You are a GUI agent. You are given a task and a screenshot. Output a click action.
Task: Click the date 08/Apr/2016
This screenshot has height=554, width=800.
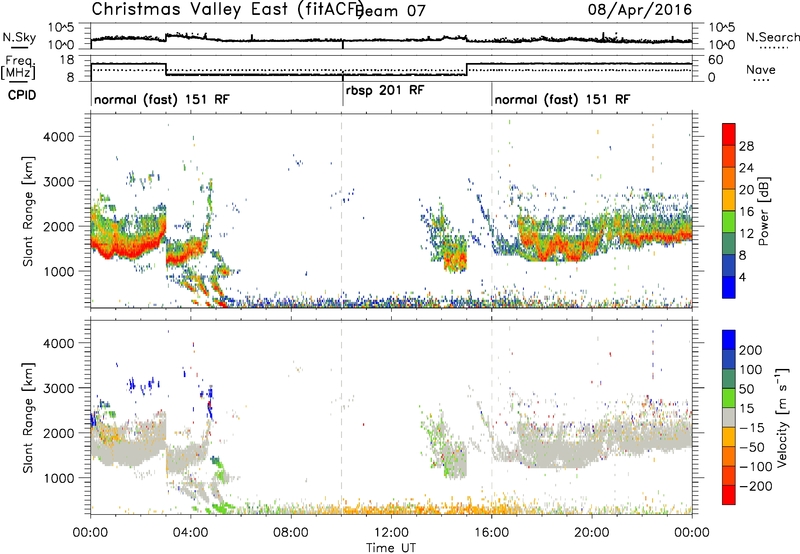coord(640,10)
